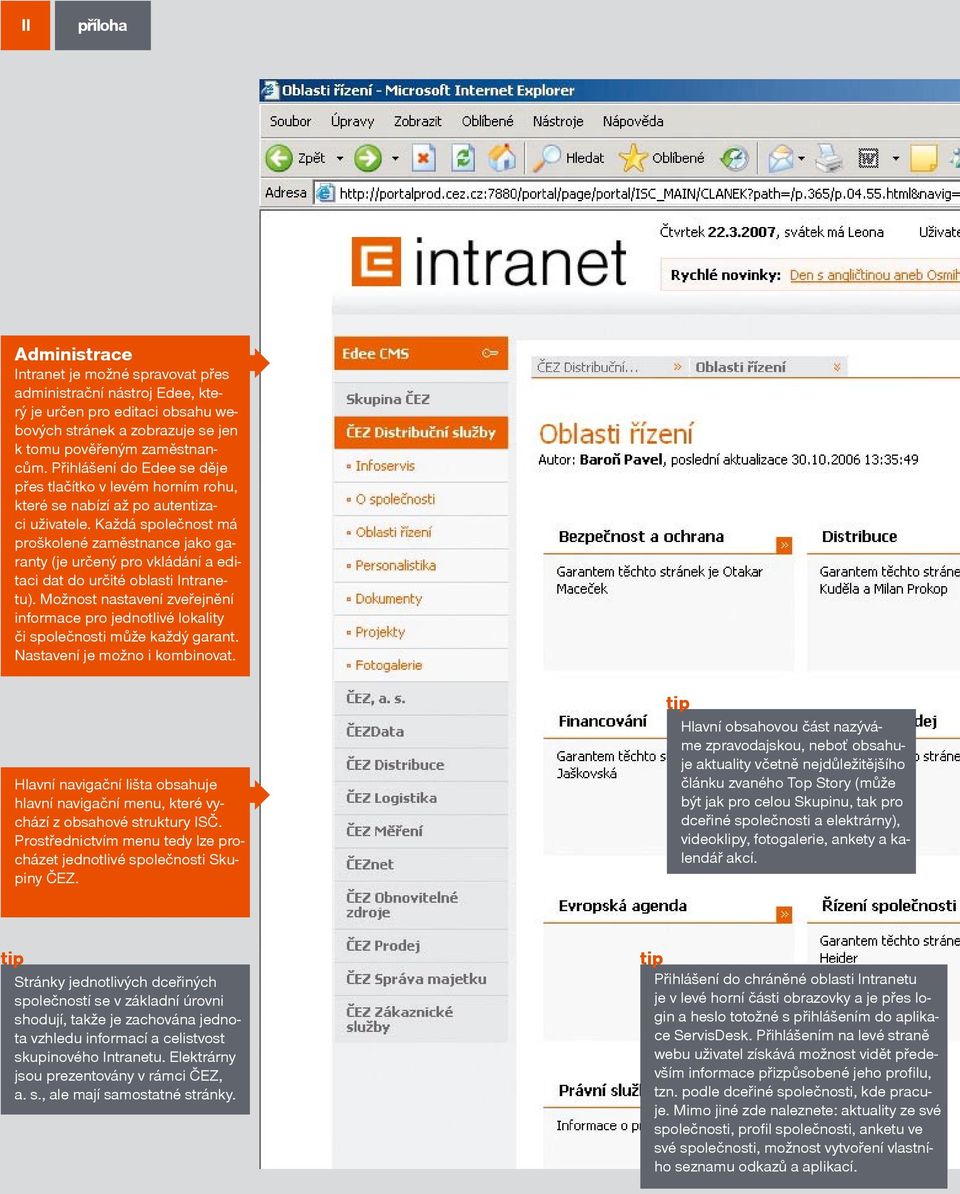Open browsing History icon

pos(735,158)
